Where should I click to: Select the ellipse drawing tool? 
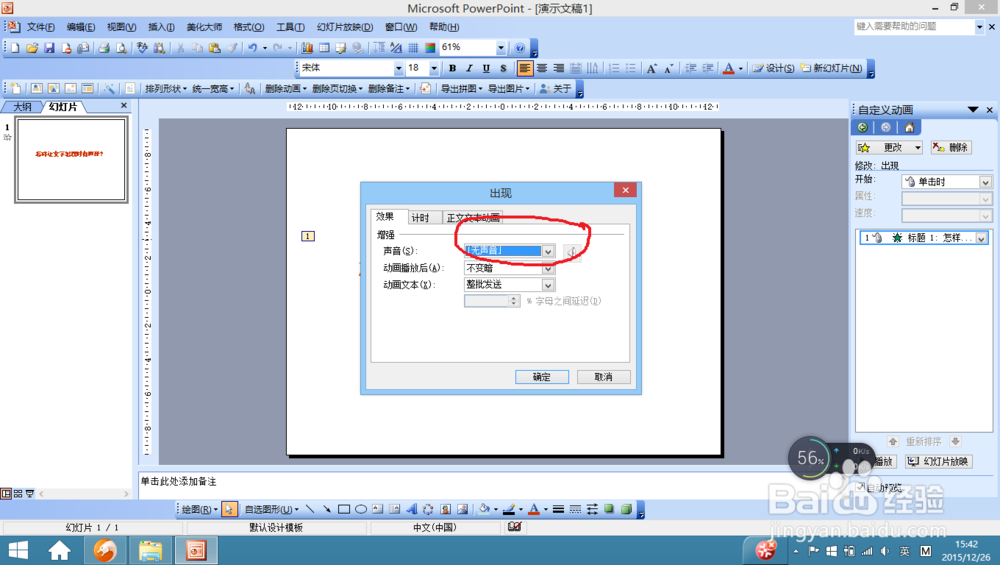click(x=361, y=509)
